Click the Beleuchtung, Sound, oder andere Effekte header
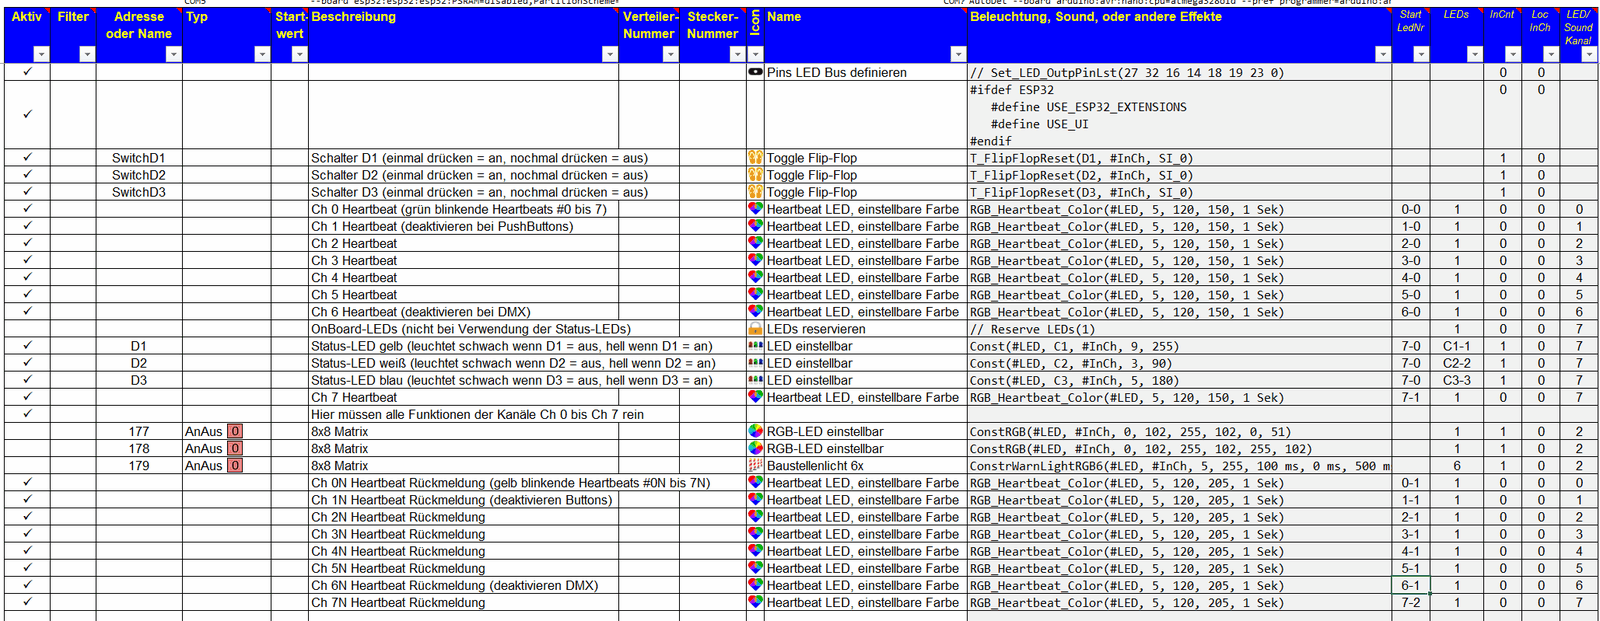 tap(1095, 17)
